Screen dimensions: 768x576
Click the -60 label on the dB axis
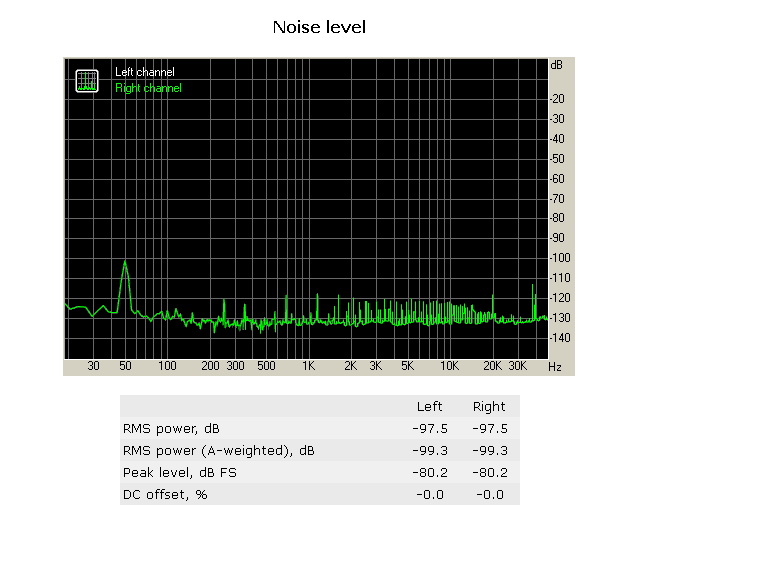(557, 179)
